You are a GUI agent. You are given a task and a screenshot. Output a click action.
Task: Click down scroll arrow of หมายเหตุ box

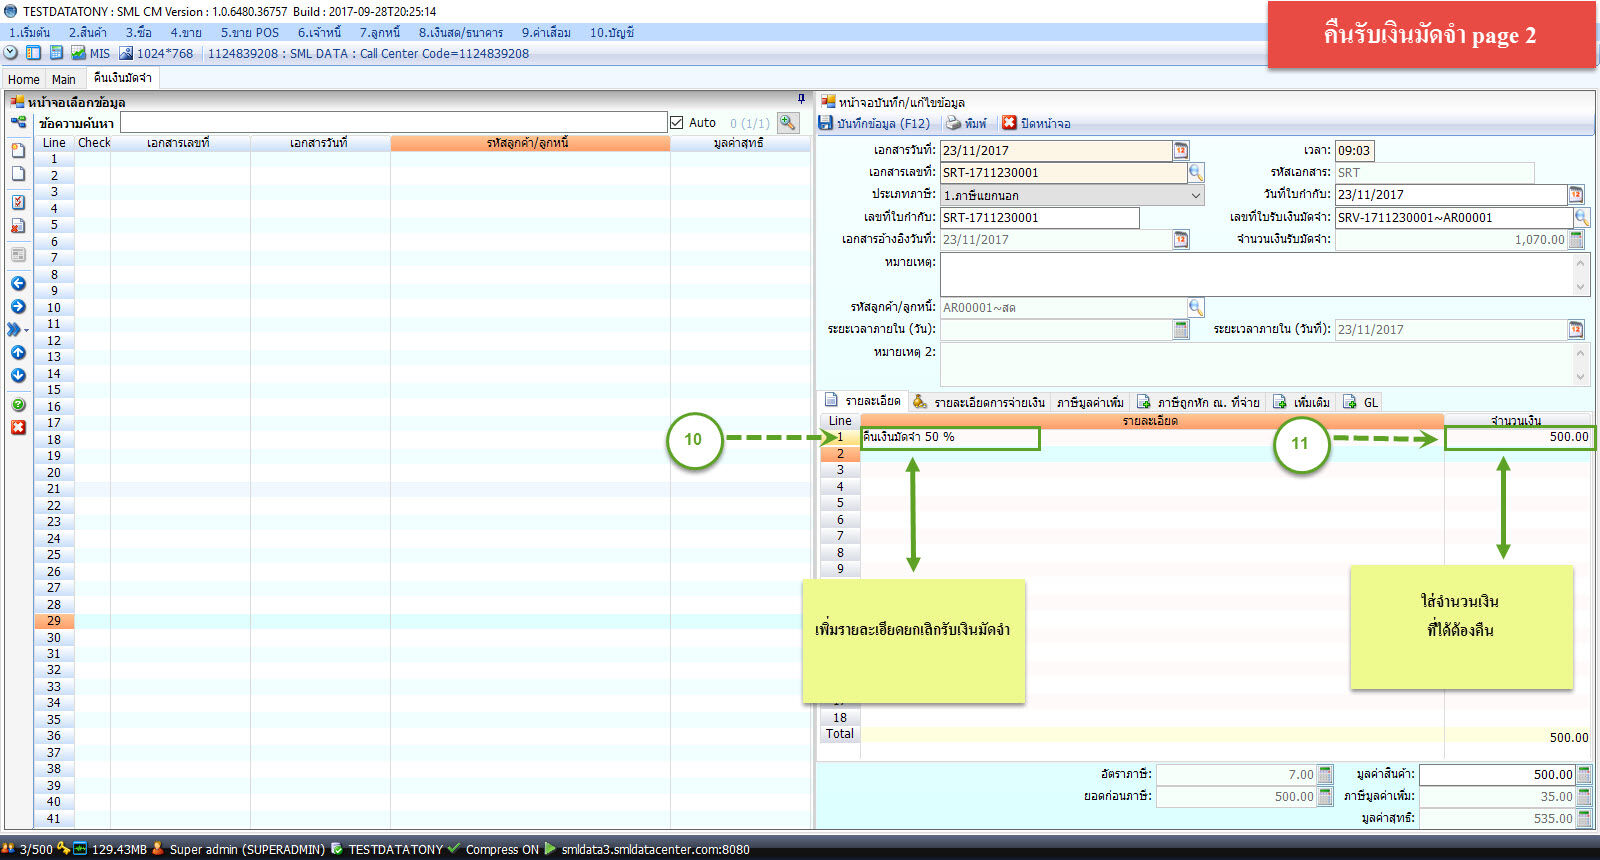1581,287
